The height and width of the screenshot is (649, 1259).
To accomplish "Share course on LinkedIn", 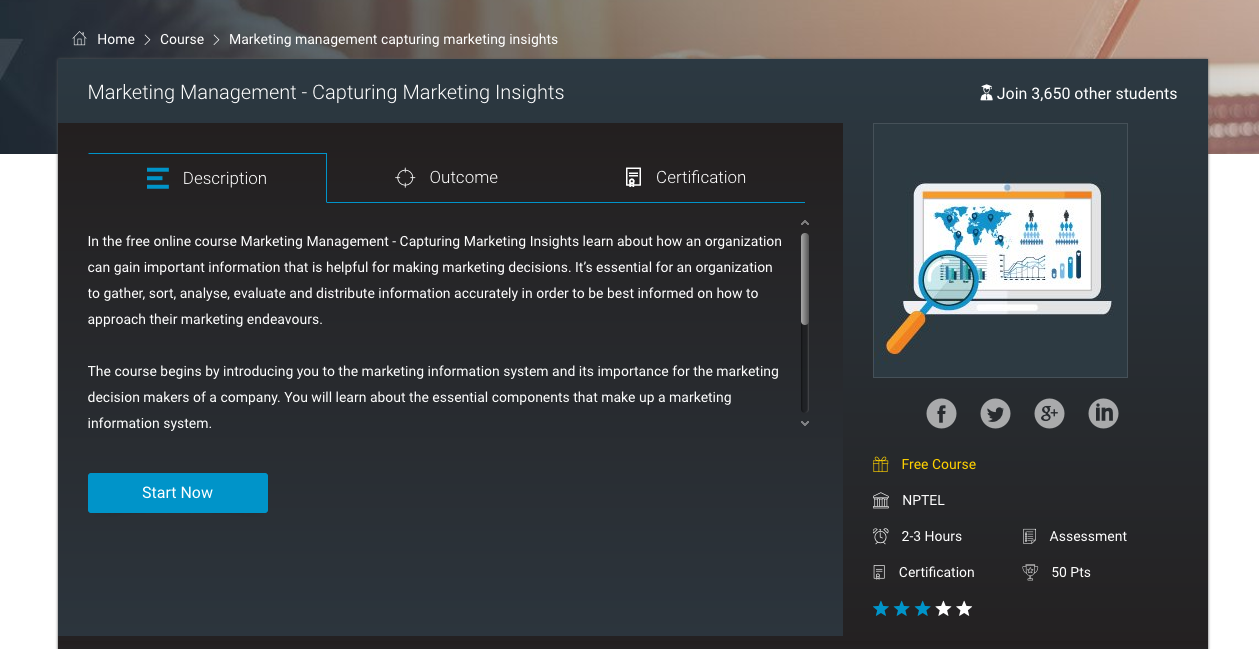I will coord(1103,413).
